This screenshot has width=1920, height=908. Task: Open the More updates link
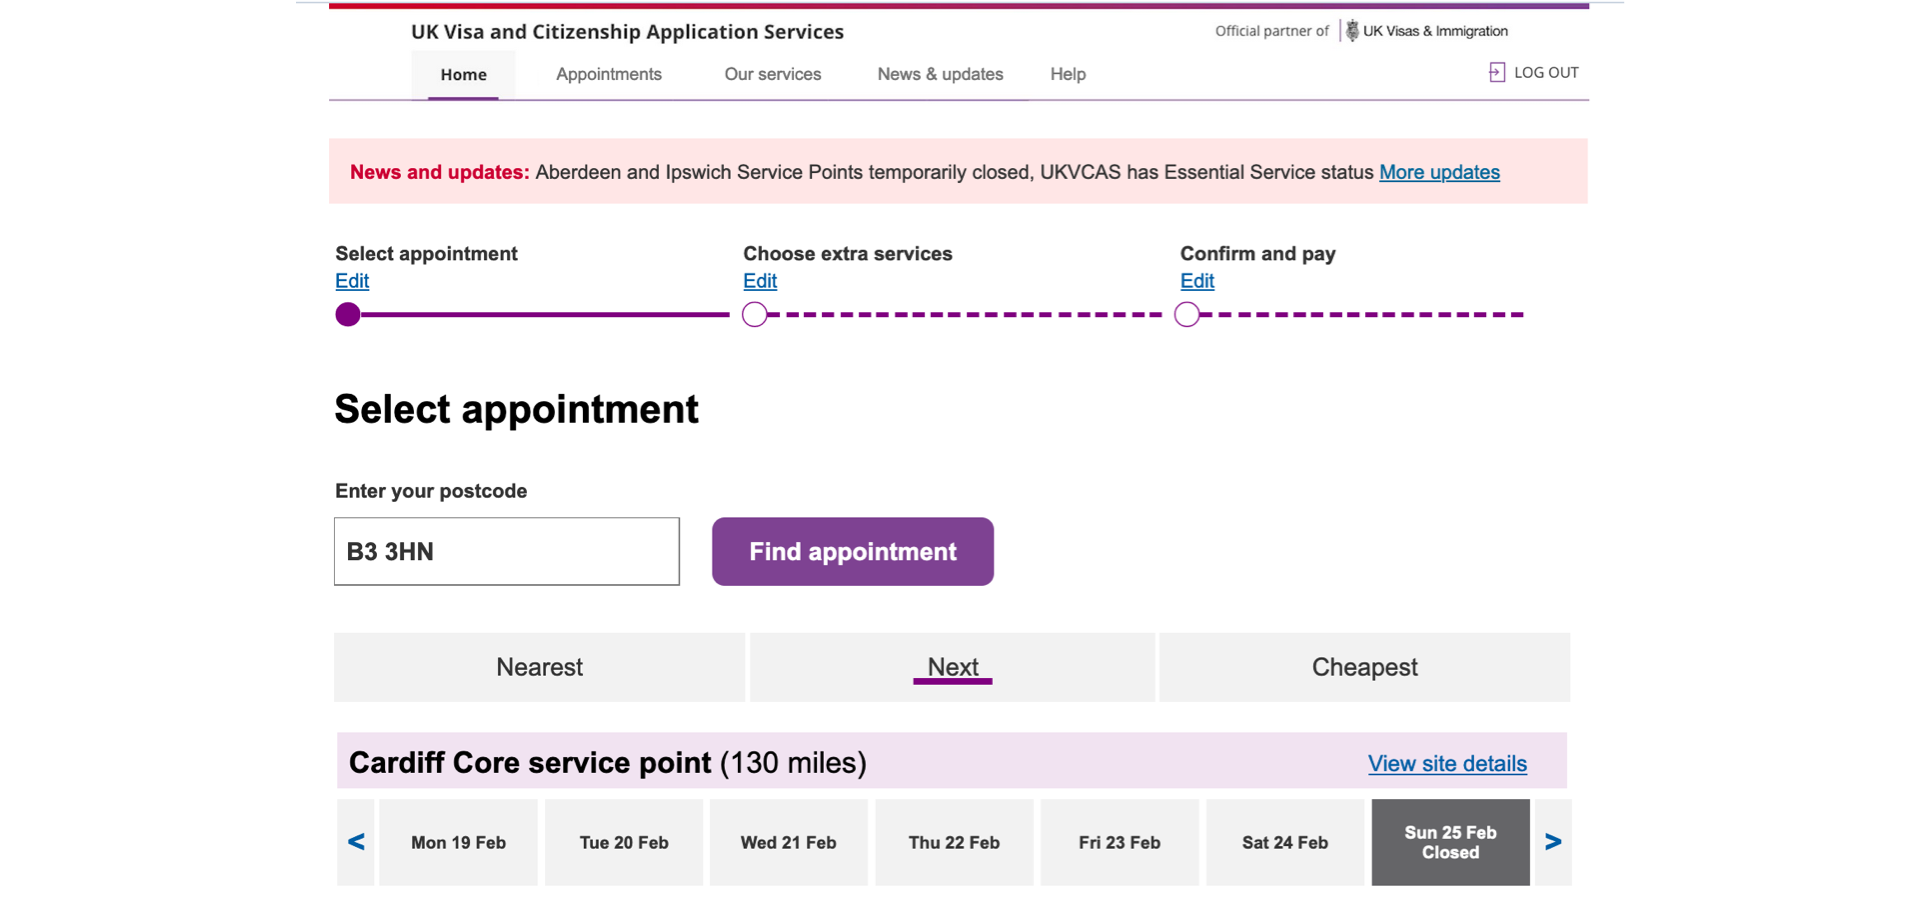click(x=1439, y=172)
